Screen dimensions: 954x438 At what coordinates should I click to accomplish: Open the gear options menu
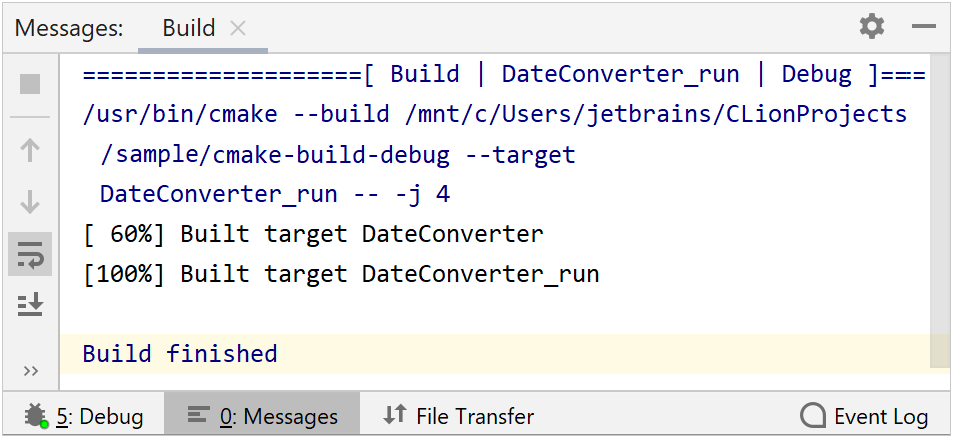click(x=872, y=27)
